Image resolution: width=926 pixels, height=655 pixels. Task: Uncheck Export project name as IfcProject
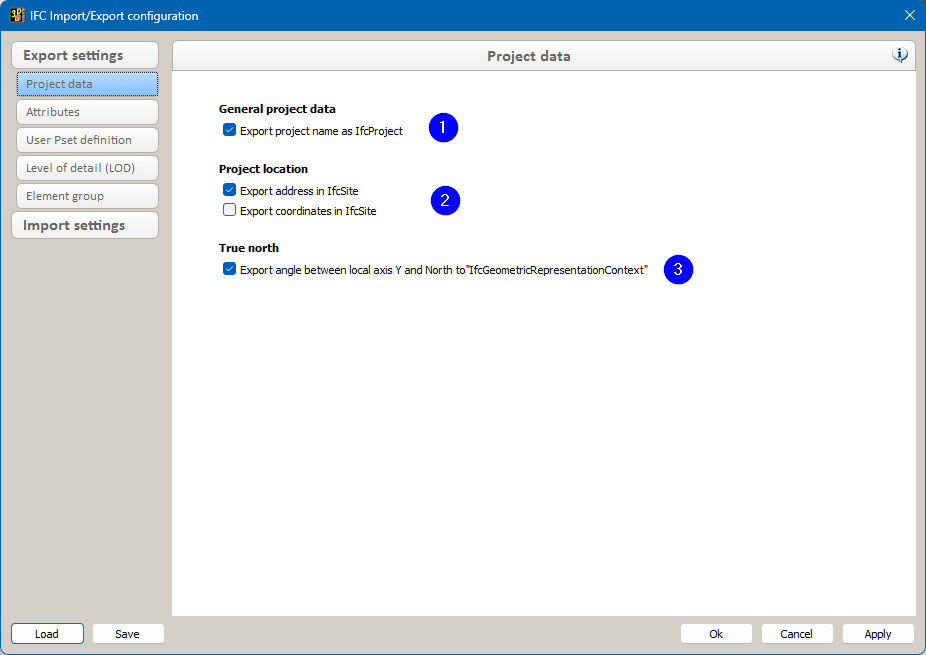(230, 130)
